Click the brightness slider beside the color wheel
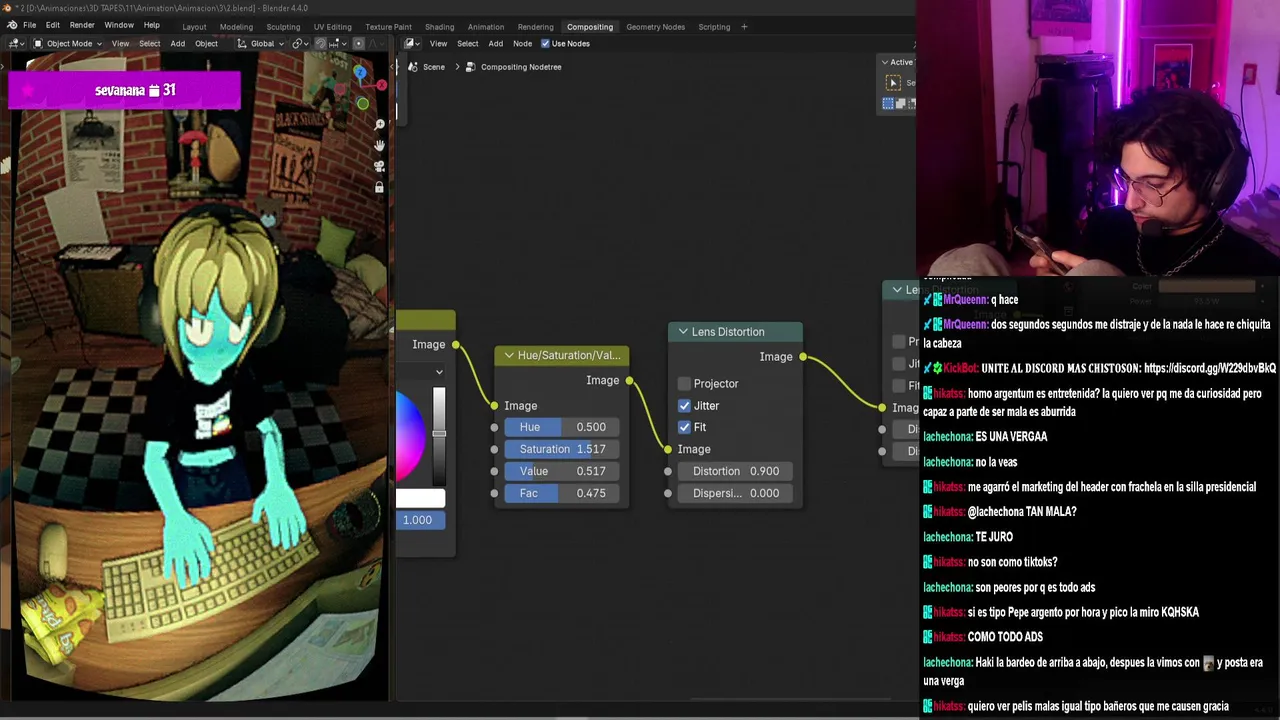Viewport: 1280px width, 720px height. point(439,436)
